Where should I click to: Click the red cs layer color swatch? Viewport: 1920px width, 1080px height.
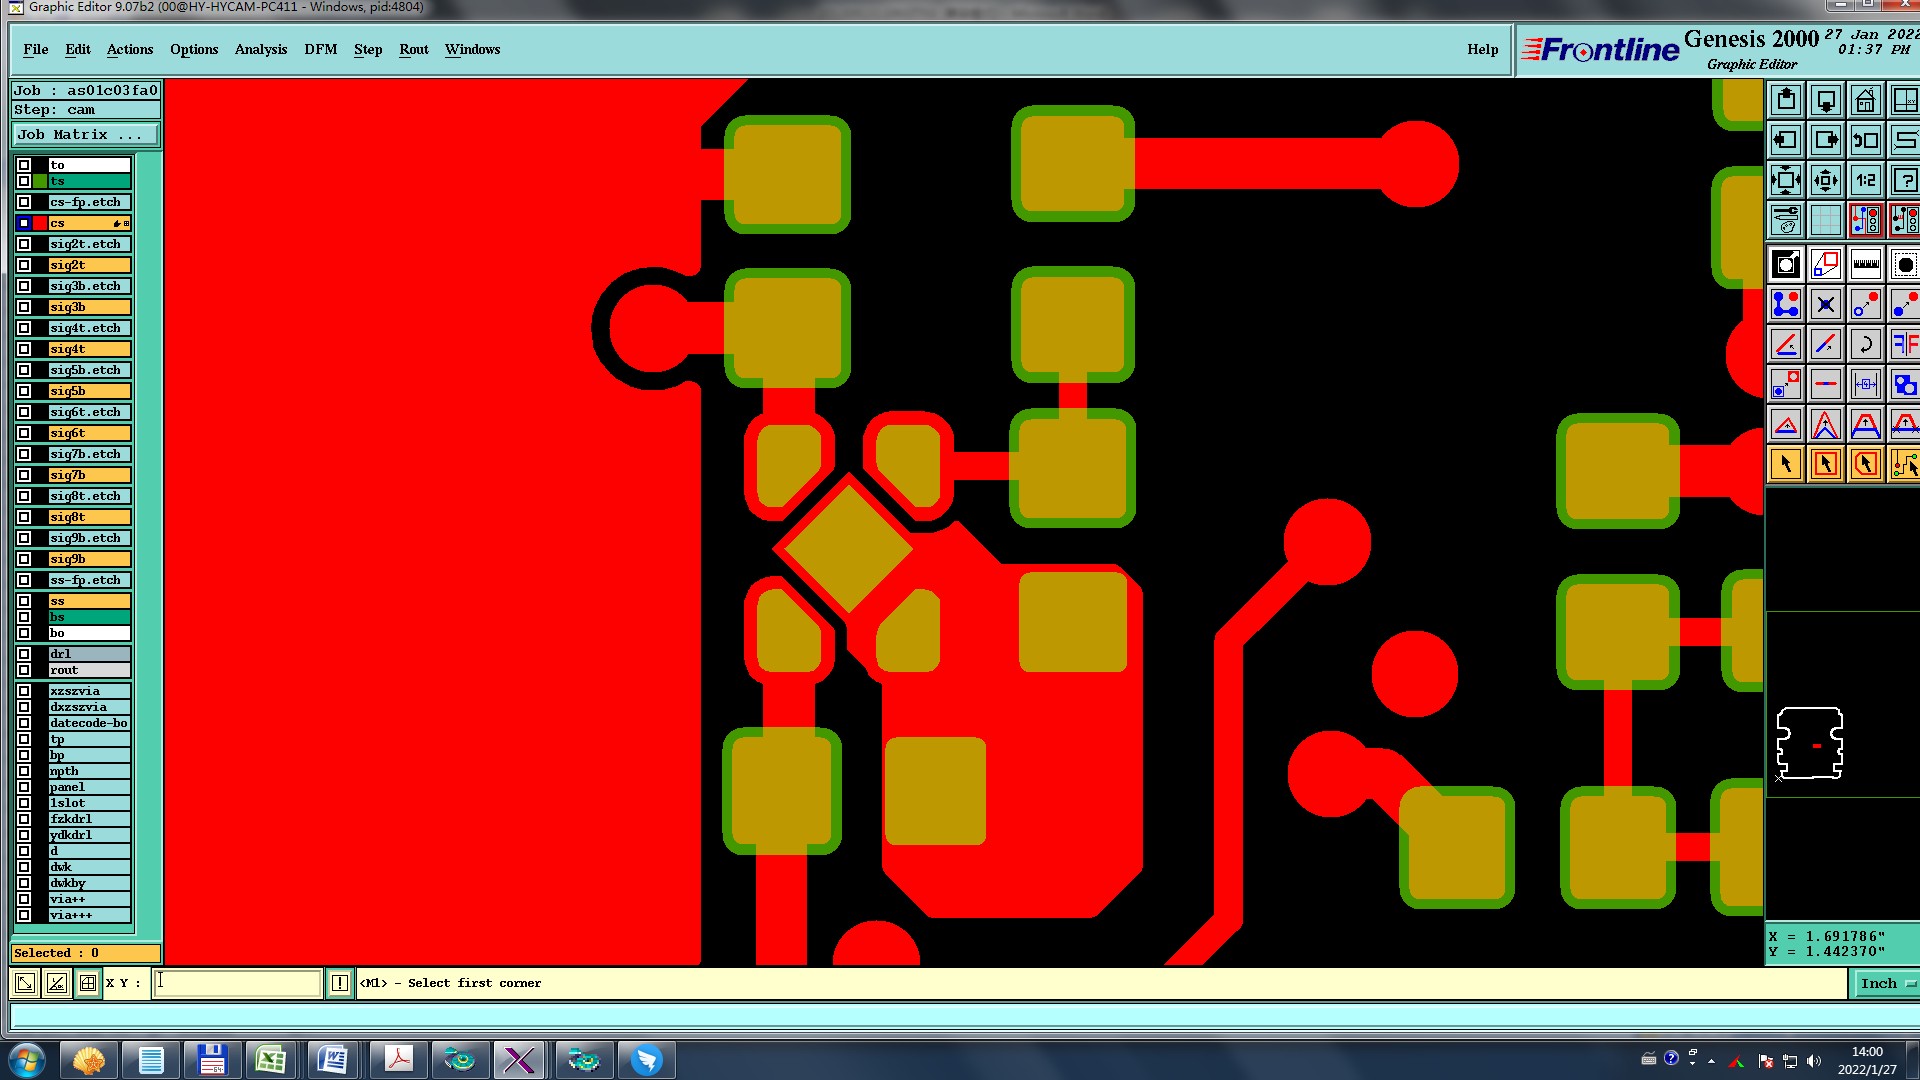[40, 223]
